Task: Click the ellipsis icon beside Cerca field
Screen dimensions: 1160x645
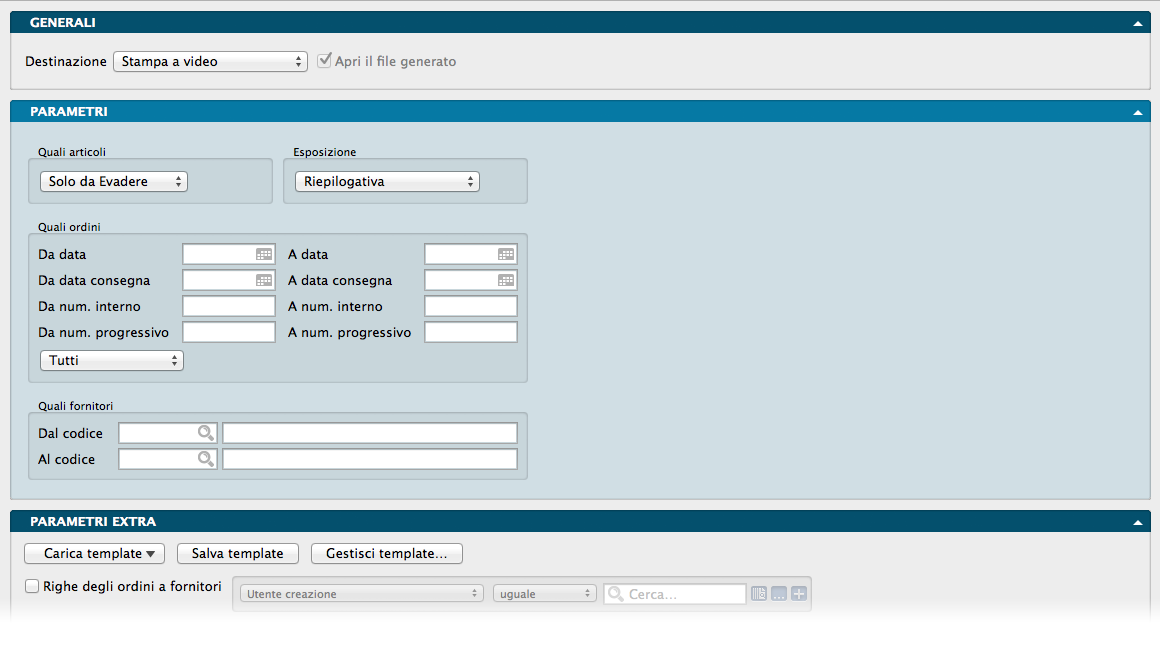Action: 779,594
